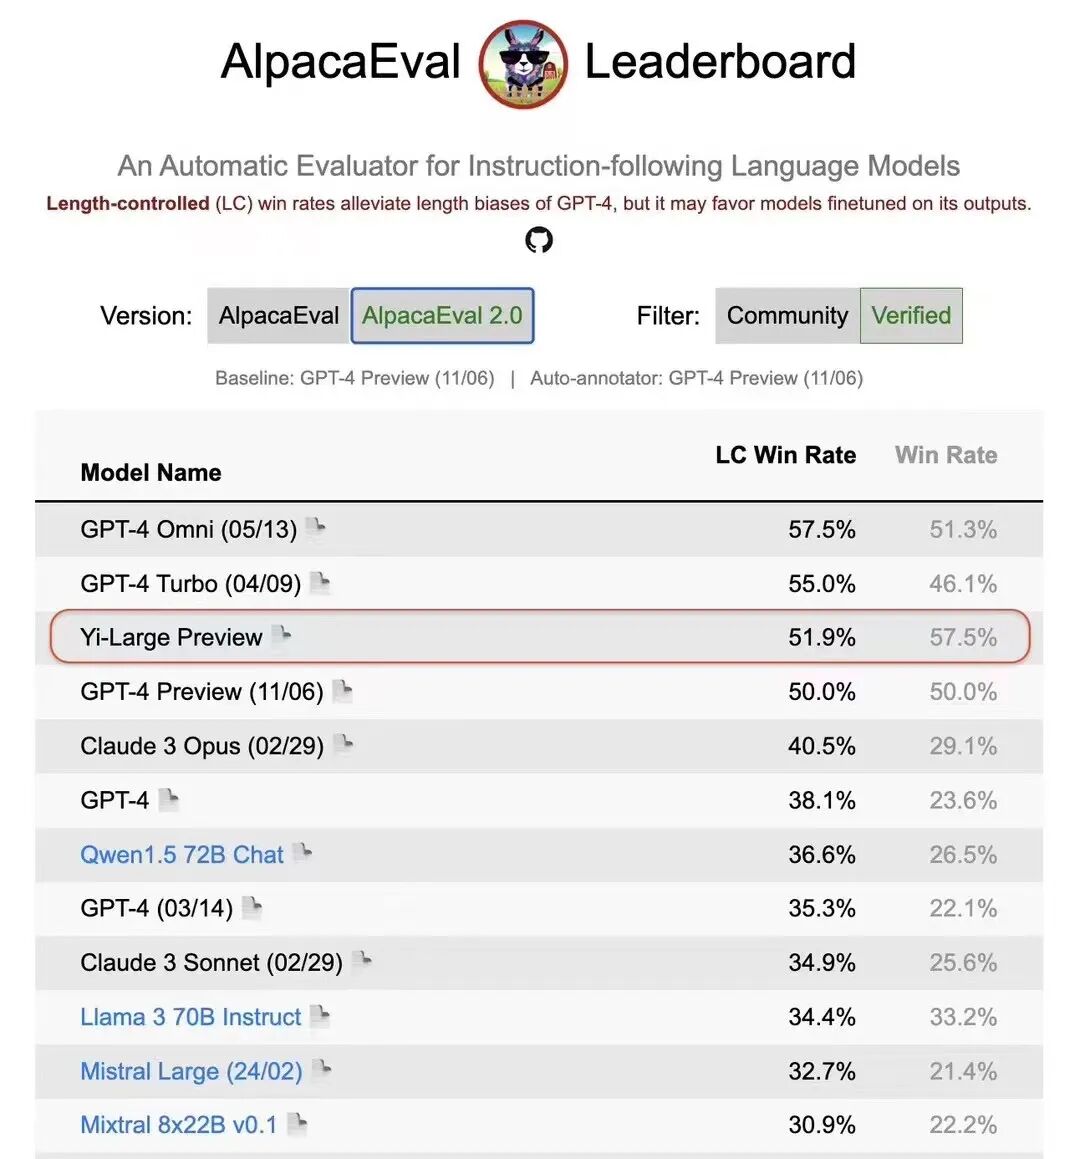Open document icon beside GPT-4 Turbo (04/09)
This screenshot has width=1080, height=1159.
[x=320, y=582]
